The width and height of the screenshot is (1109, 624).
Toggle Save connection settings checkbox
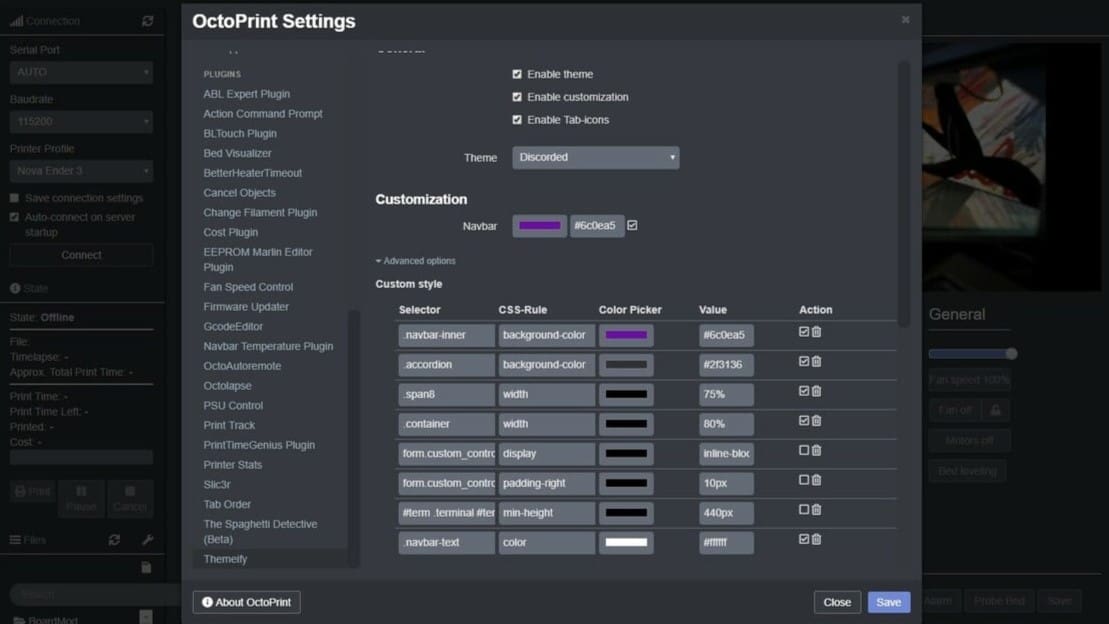[x=14, y=198]
